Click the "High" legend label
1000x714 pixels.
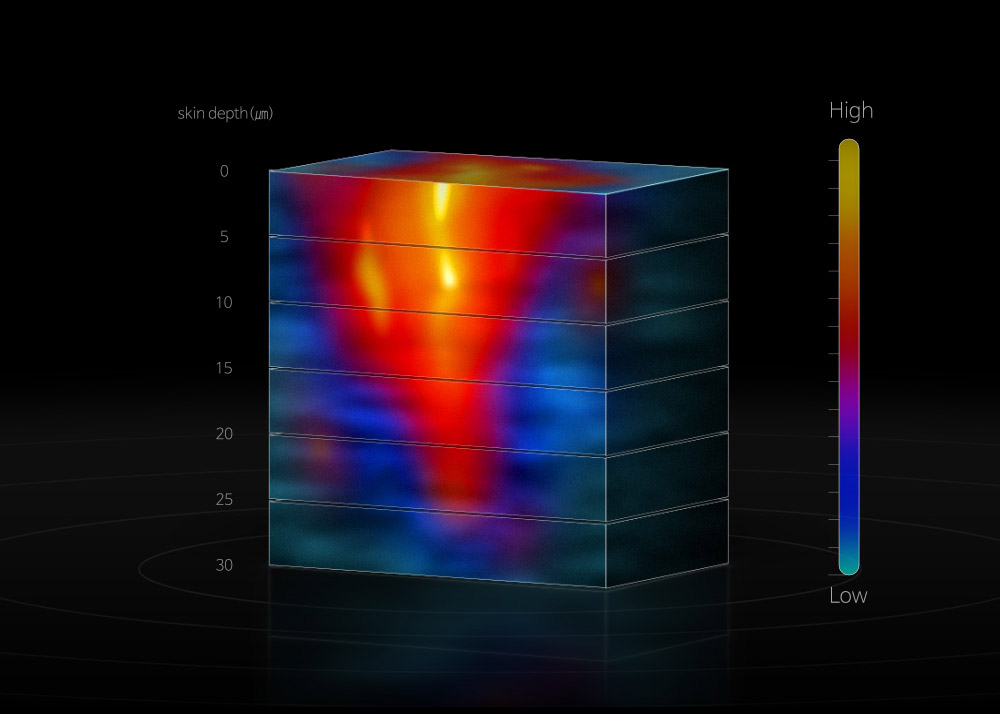[850, 111]
